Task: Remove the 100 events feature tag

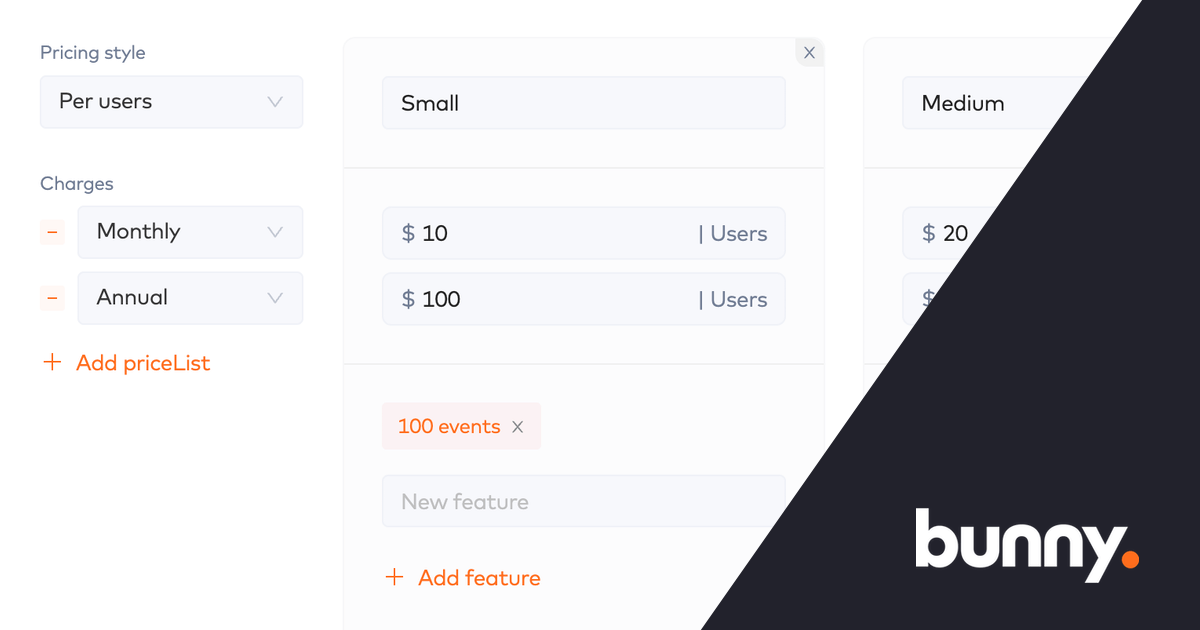Action: 518,426
